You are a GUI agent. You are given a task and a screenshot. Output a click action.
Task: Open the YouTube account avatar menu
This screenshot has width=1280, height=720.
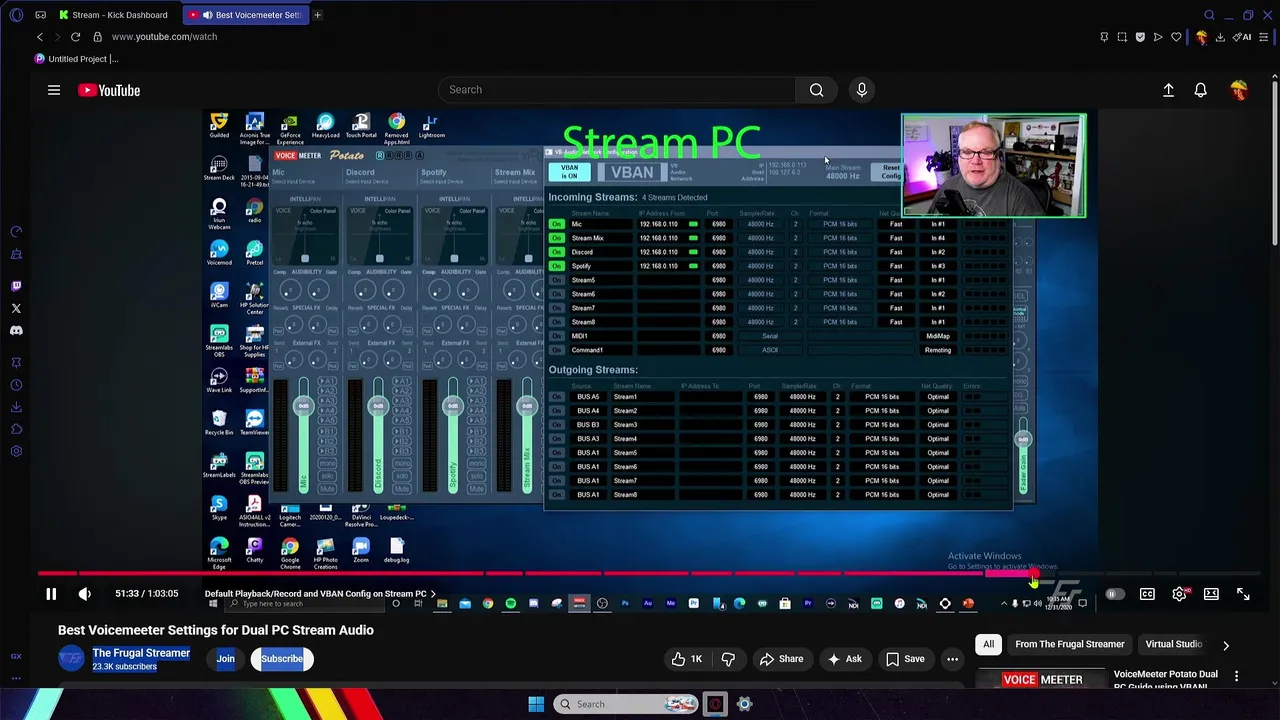point(1239,90)
